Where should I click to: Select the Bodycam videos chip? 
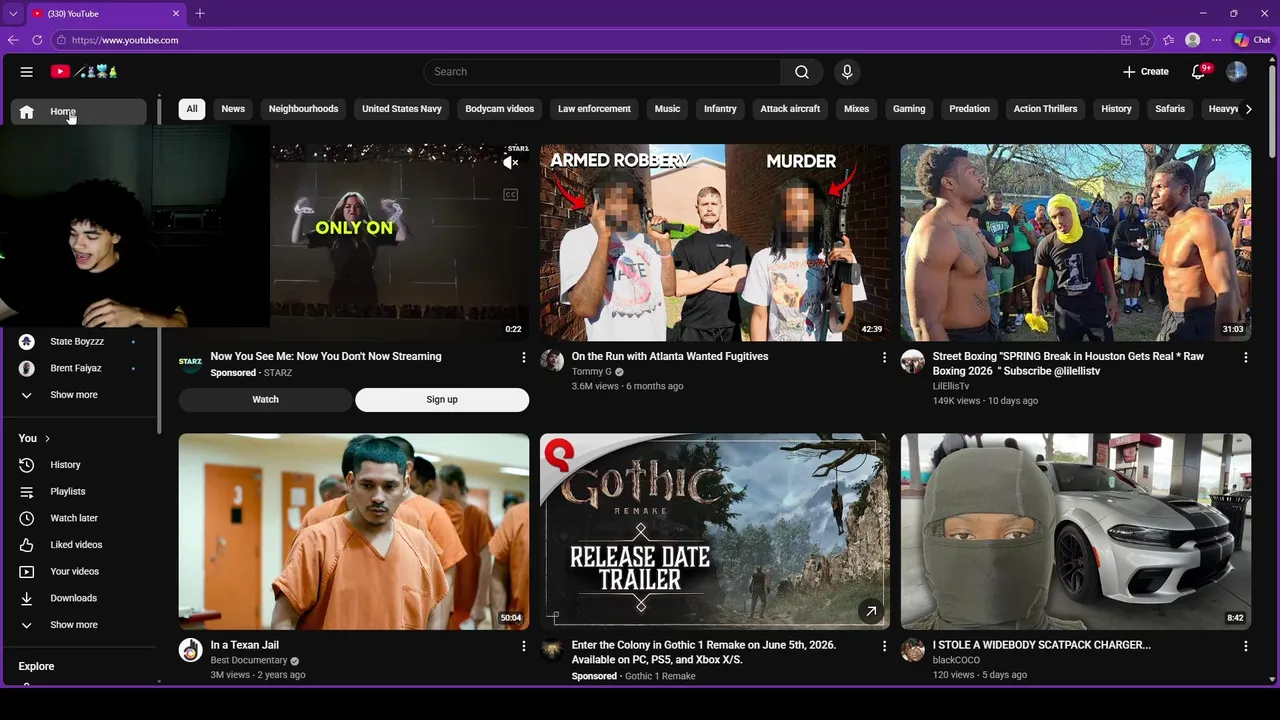coord(500,109)
